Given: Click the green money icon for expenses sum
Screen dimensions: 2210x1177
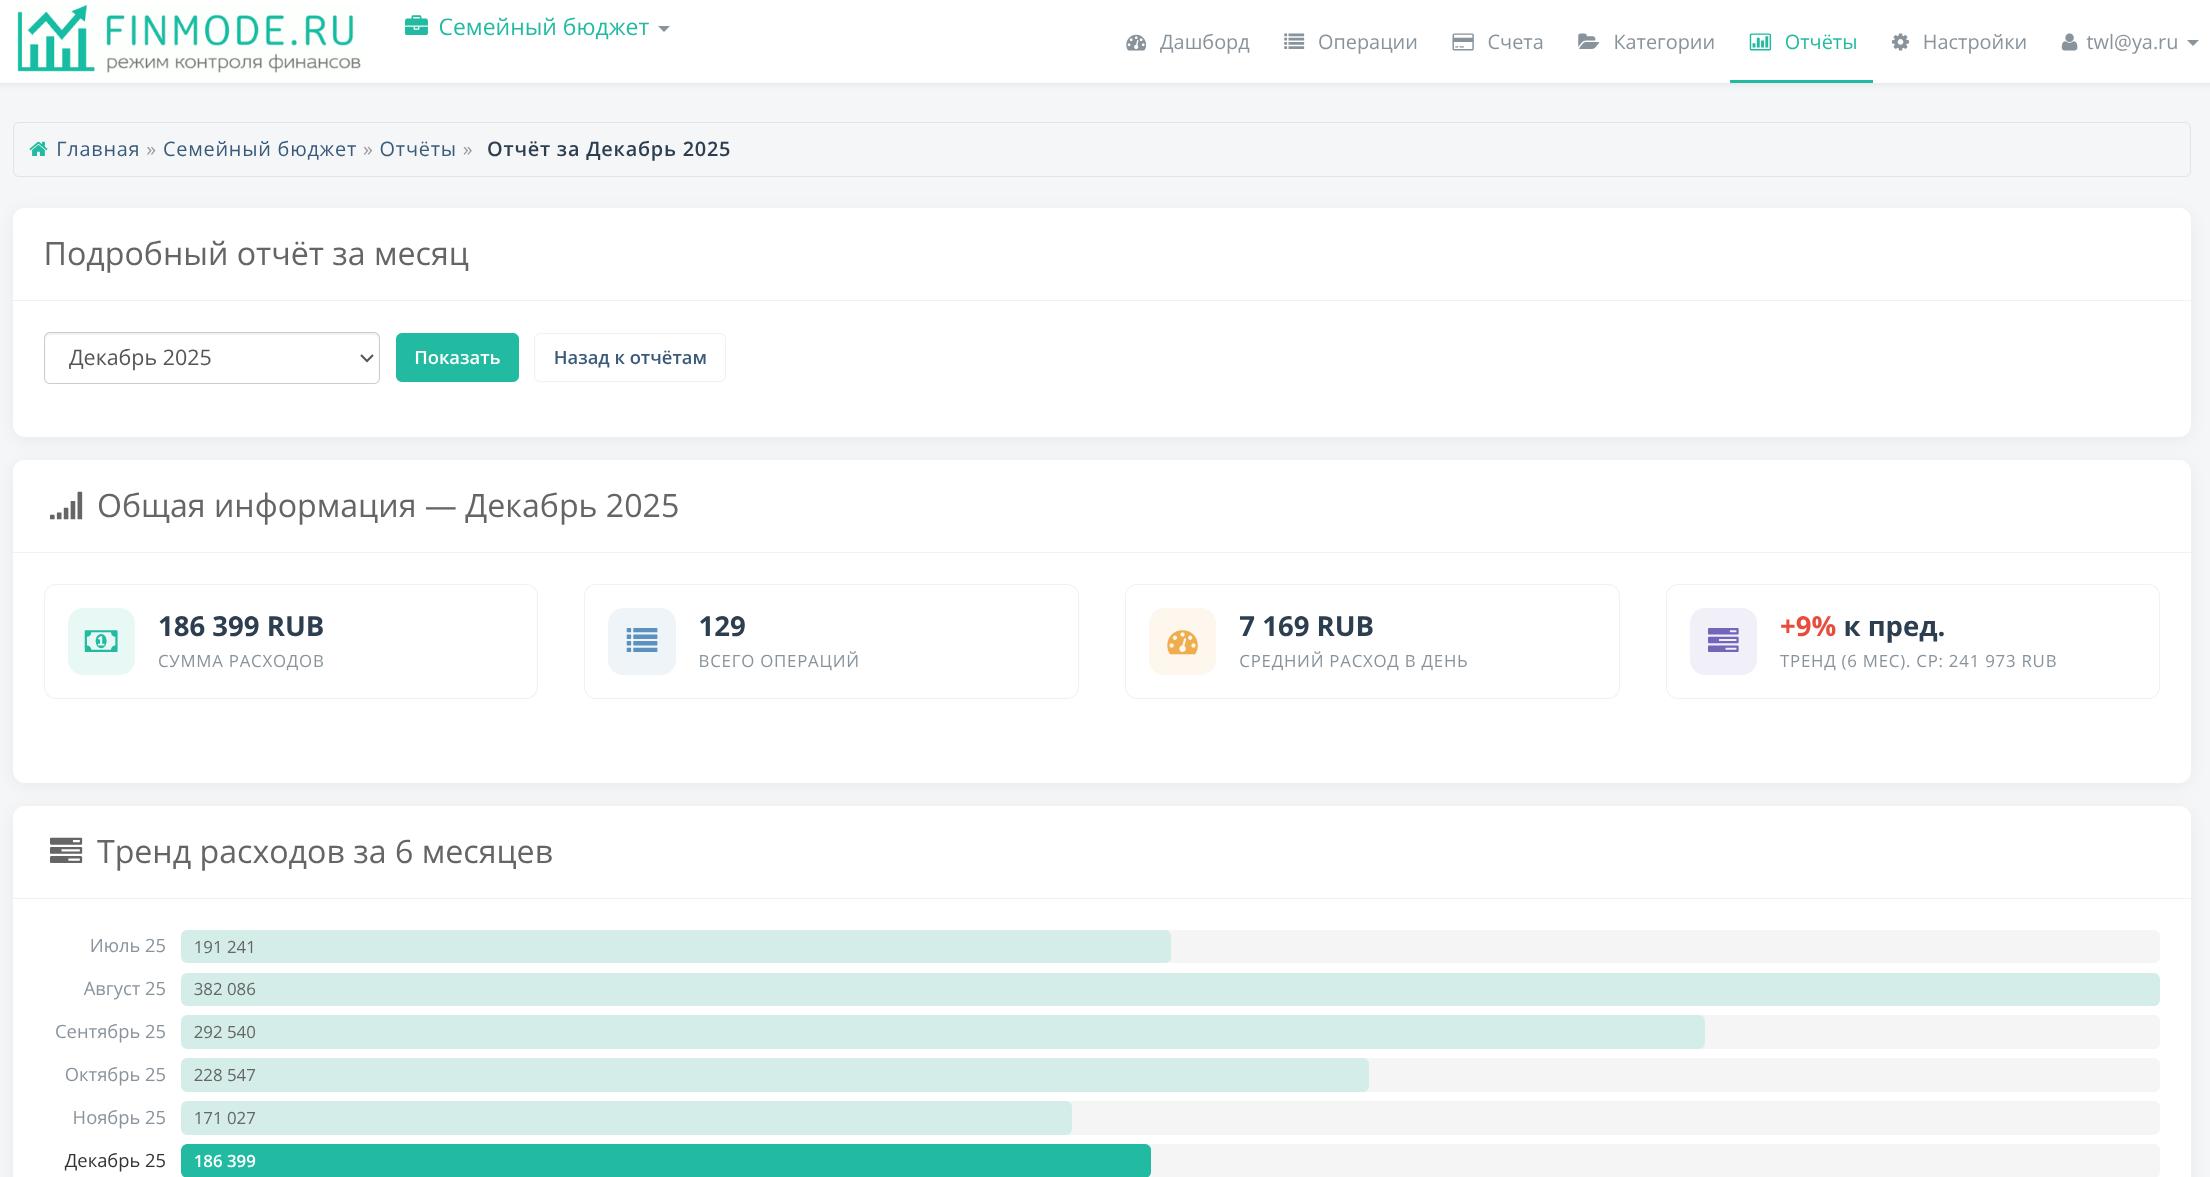Looking at the screenshot, I should point(101,641).
